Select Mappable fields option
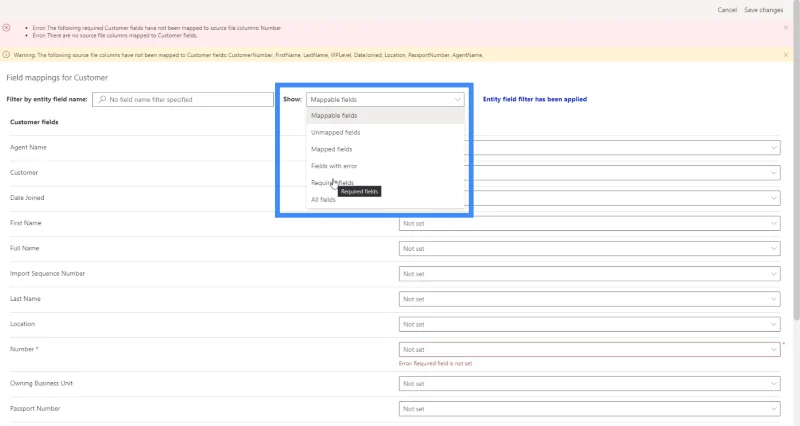 (385, 115)
